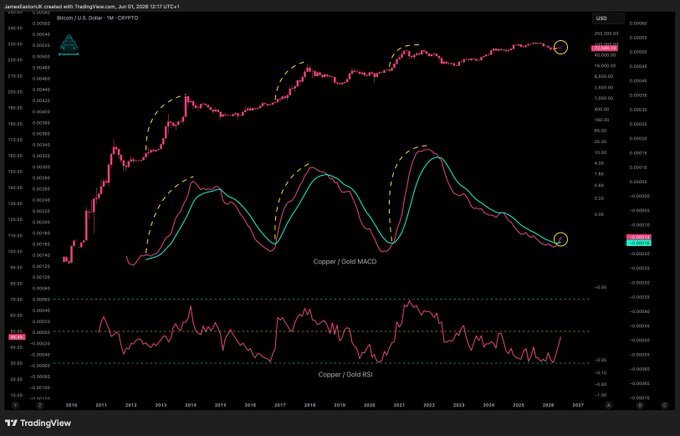Click the A auto-scale button
680x436 pixels.
tap(608, 405)
